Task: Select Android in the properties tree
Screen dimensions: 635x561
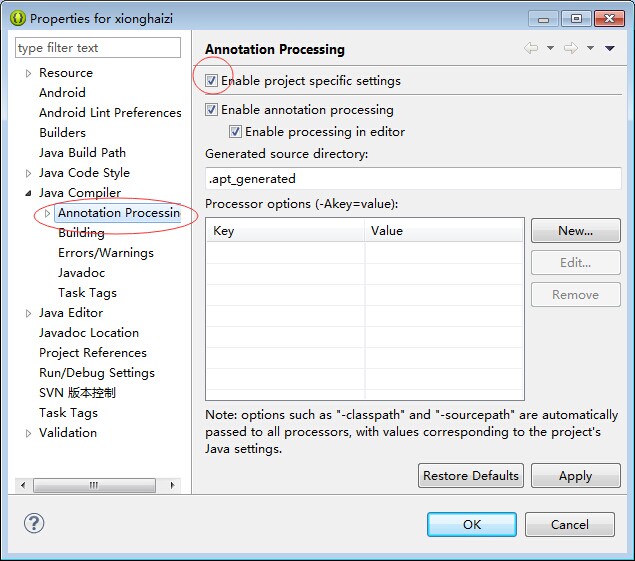Action: click(62, 93)
